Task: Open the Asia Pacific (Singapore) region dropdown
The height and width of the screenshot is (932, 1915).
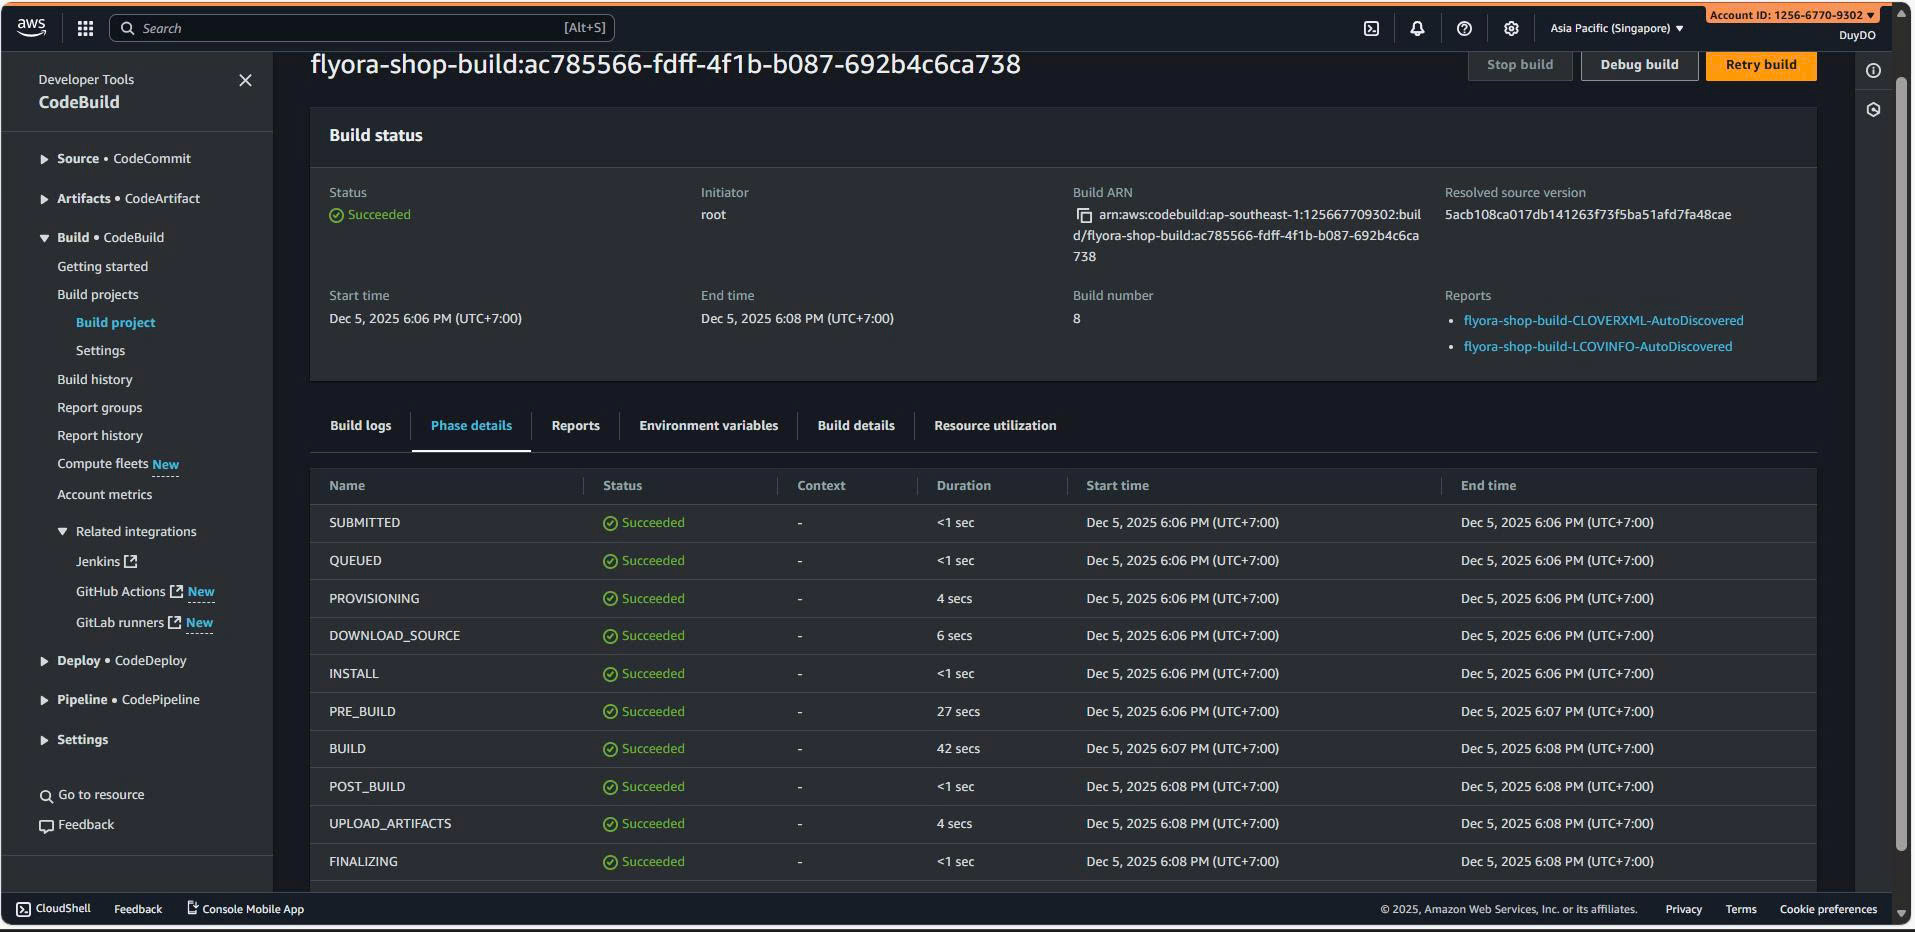Action: pos(1616,28)
